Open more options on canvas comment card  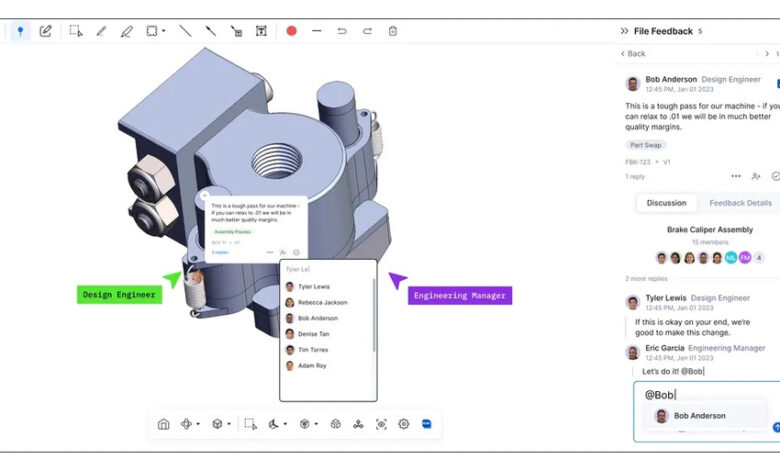tap(270, 252)
